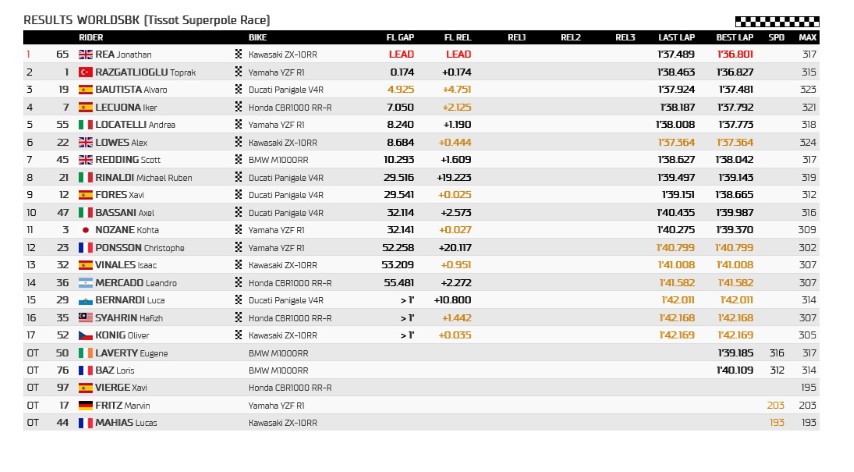Open rider BAUTISTA Alvaro's name
Image resolution: width=854 pixels, height=472 pixels.
[131, 89]
